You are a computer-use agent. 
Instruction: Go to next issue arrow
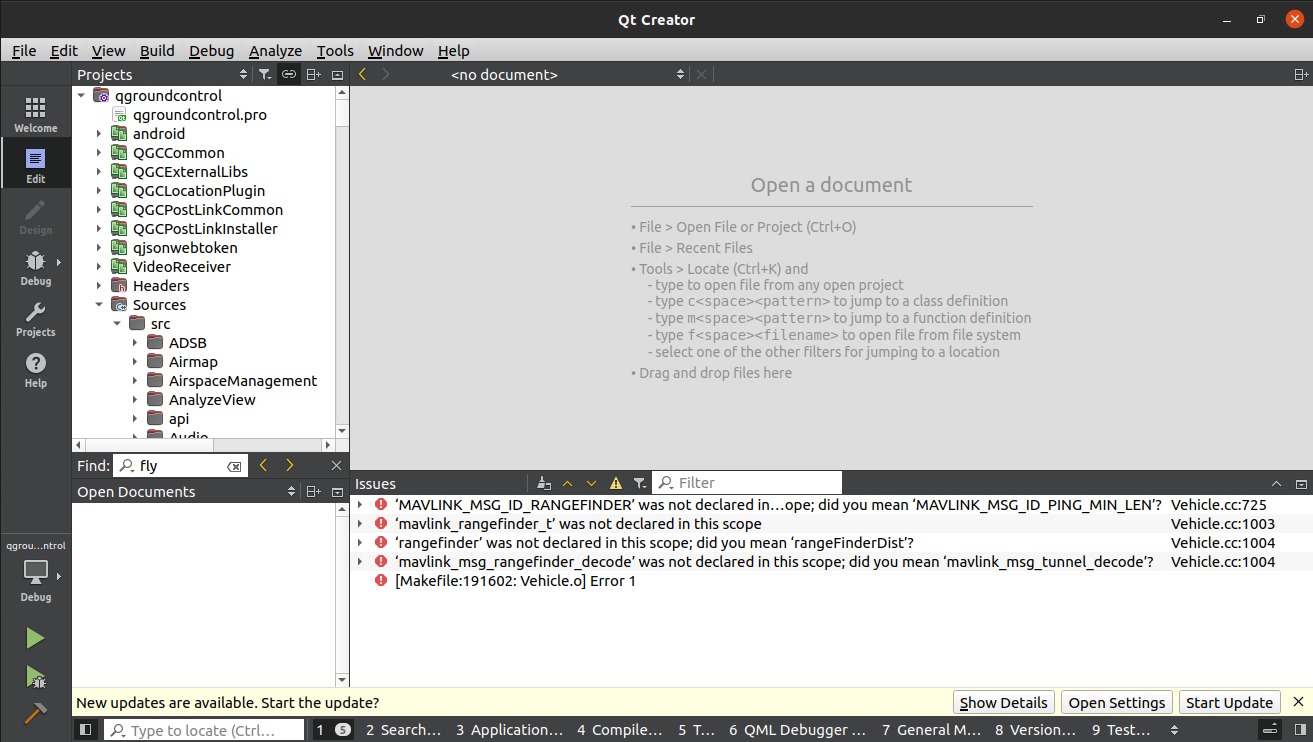point(591,483)
